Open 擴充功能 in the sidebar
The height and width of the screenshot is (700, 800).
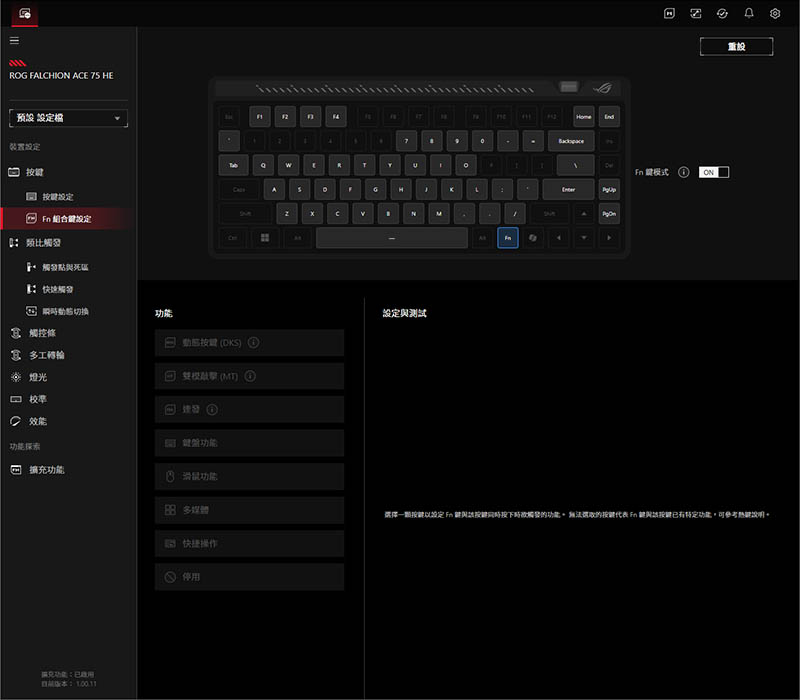46,469
